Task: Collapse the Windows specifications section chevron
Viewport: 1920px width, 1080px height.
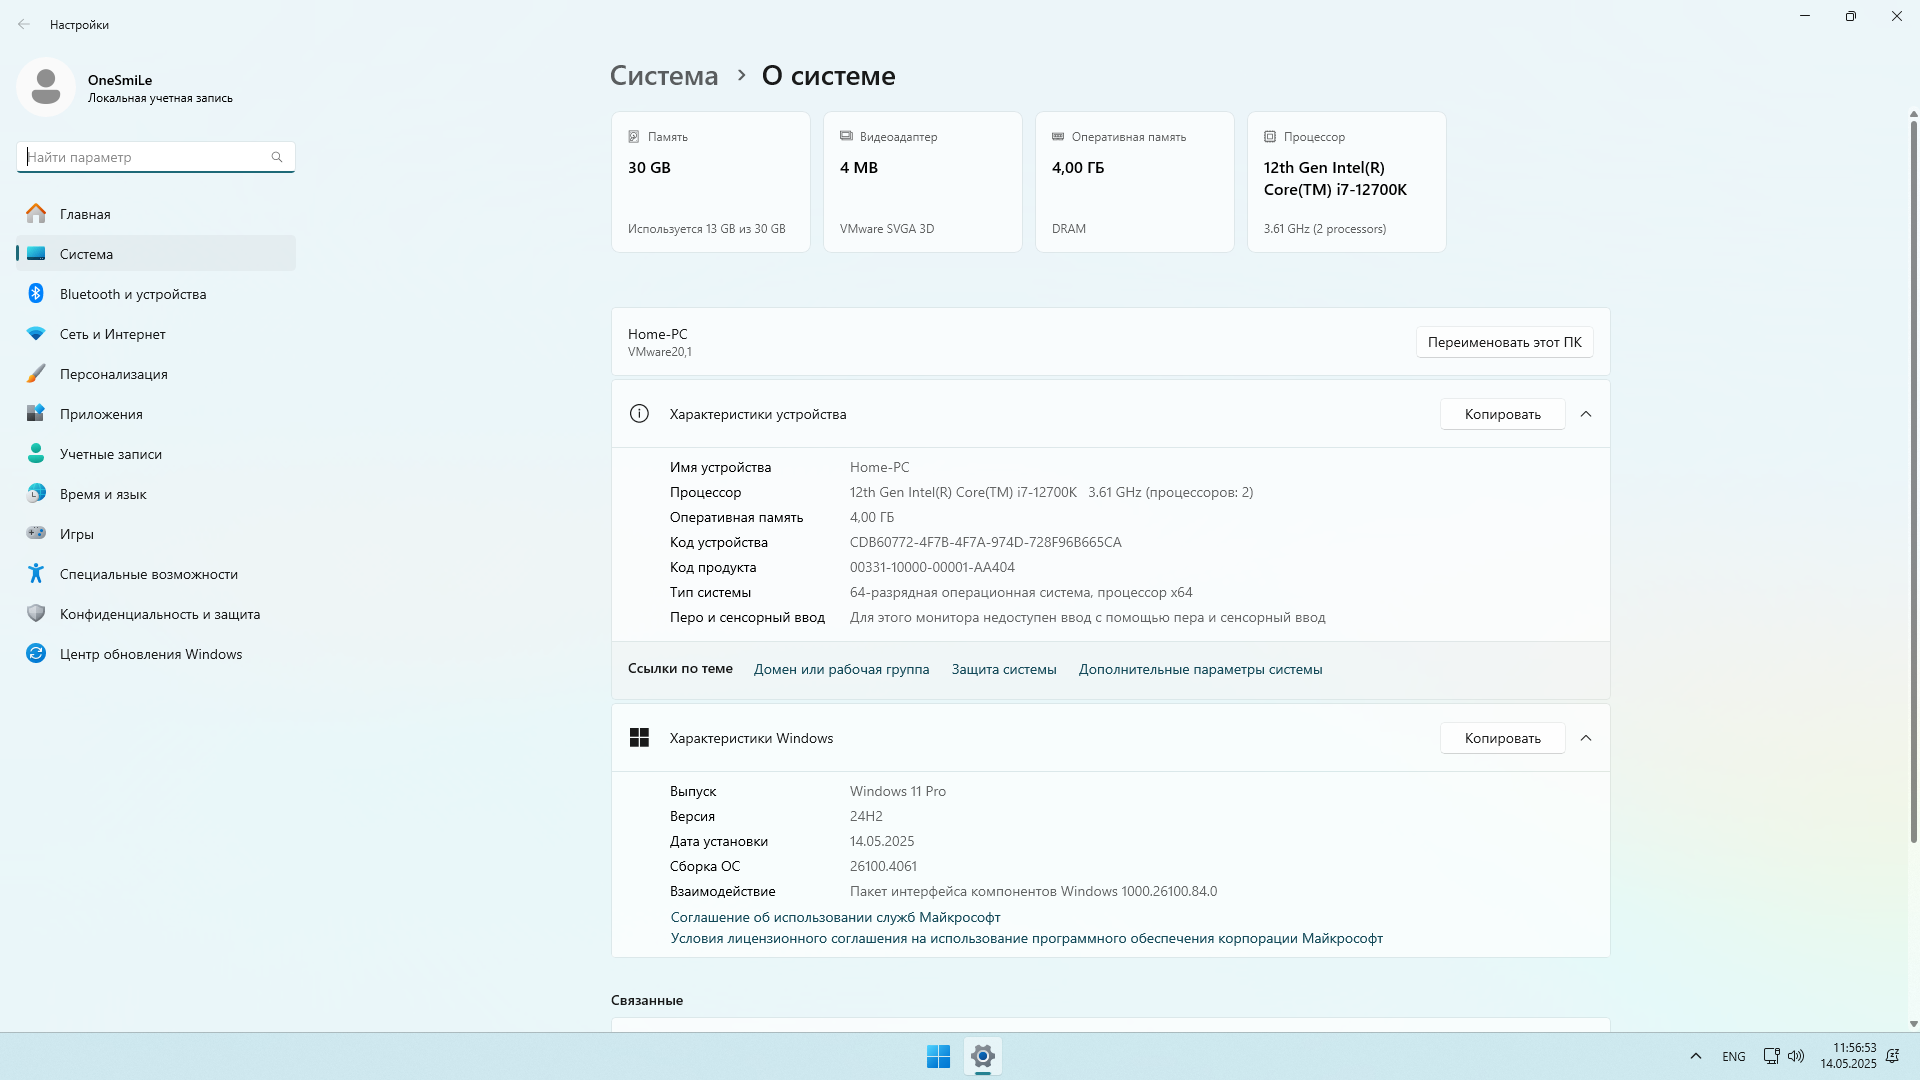Action: tap(1586, 738)
